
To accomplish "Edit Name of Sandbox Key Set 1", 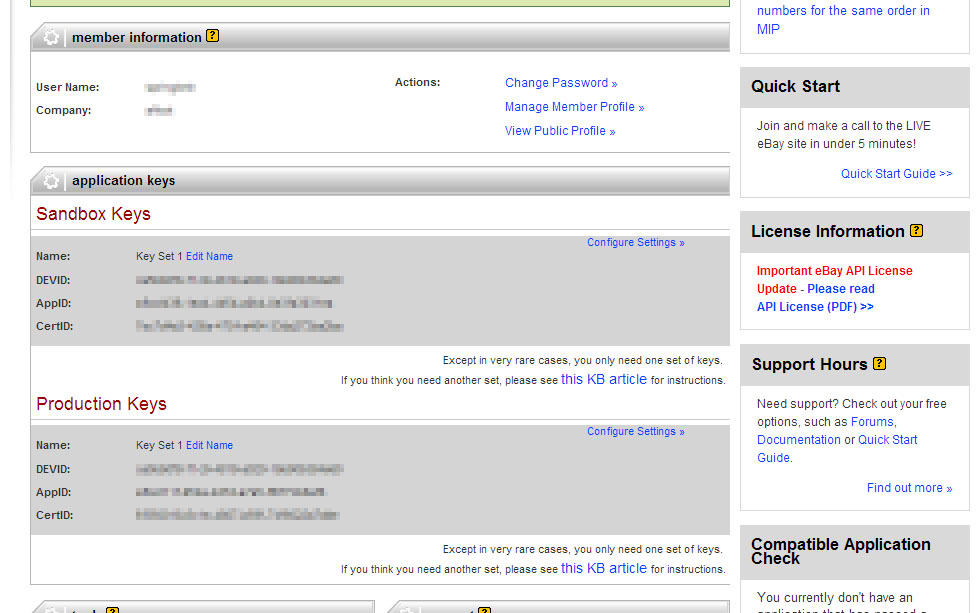I will [209, 256].
